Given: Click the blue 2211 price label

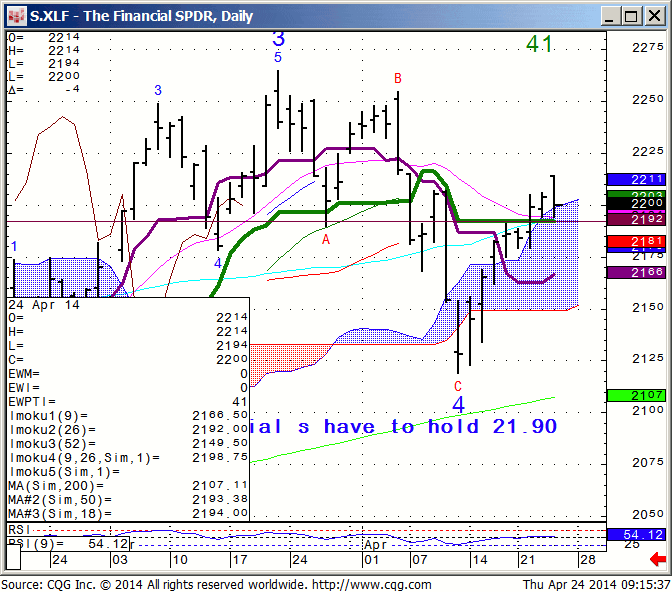Looking at the screenshot, I should [636, 179].
